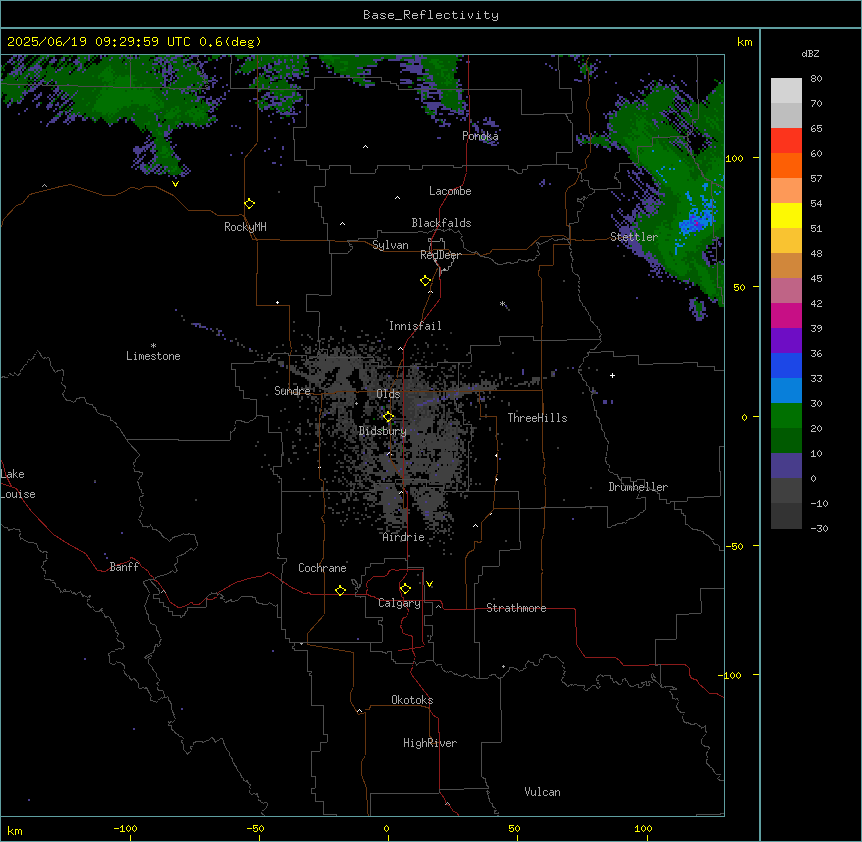Click the Olds label

coord(388,394)
